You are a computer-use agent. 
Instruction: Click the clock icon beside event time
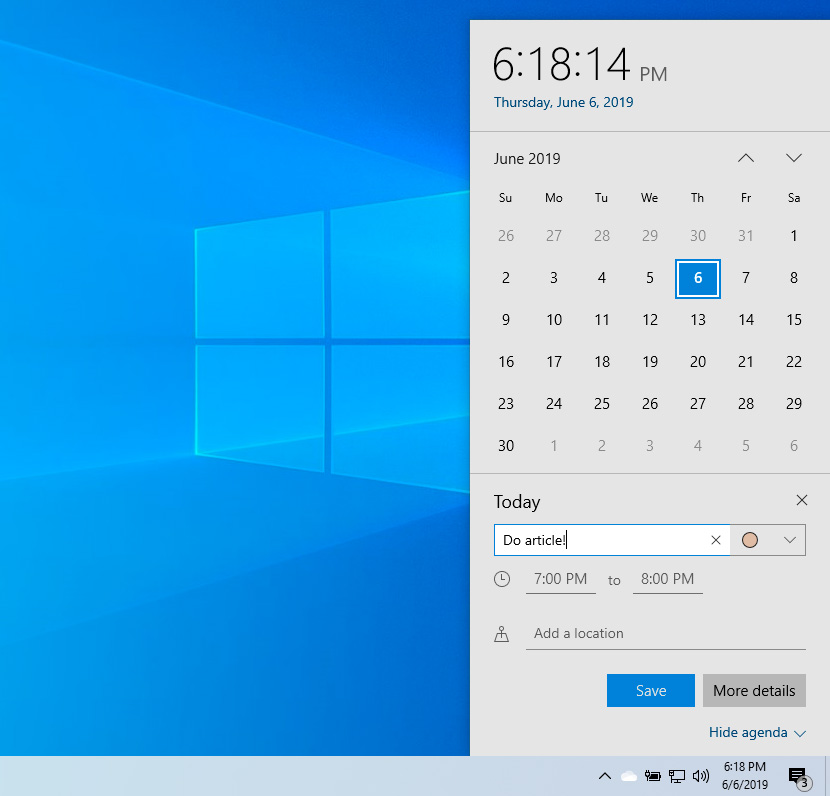click(x=502, y=579)
